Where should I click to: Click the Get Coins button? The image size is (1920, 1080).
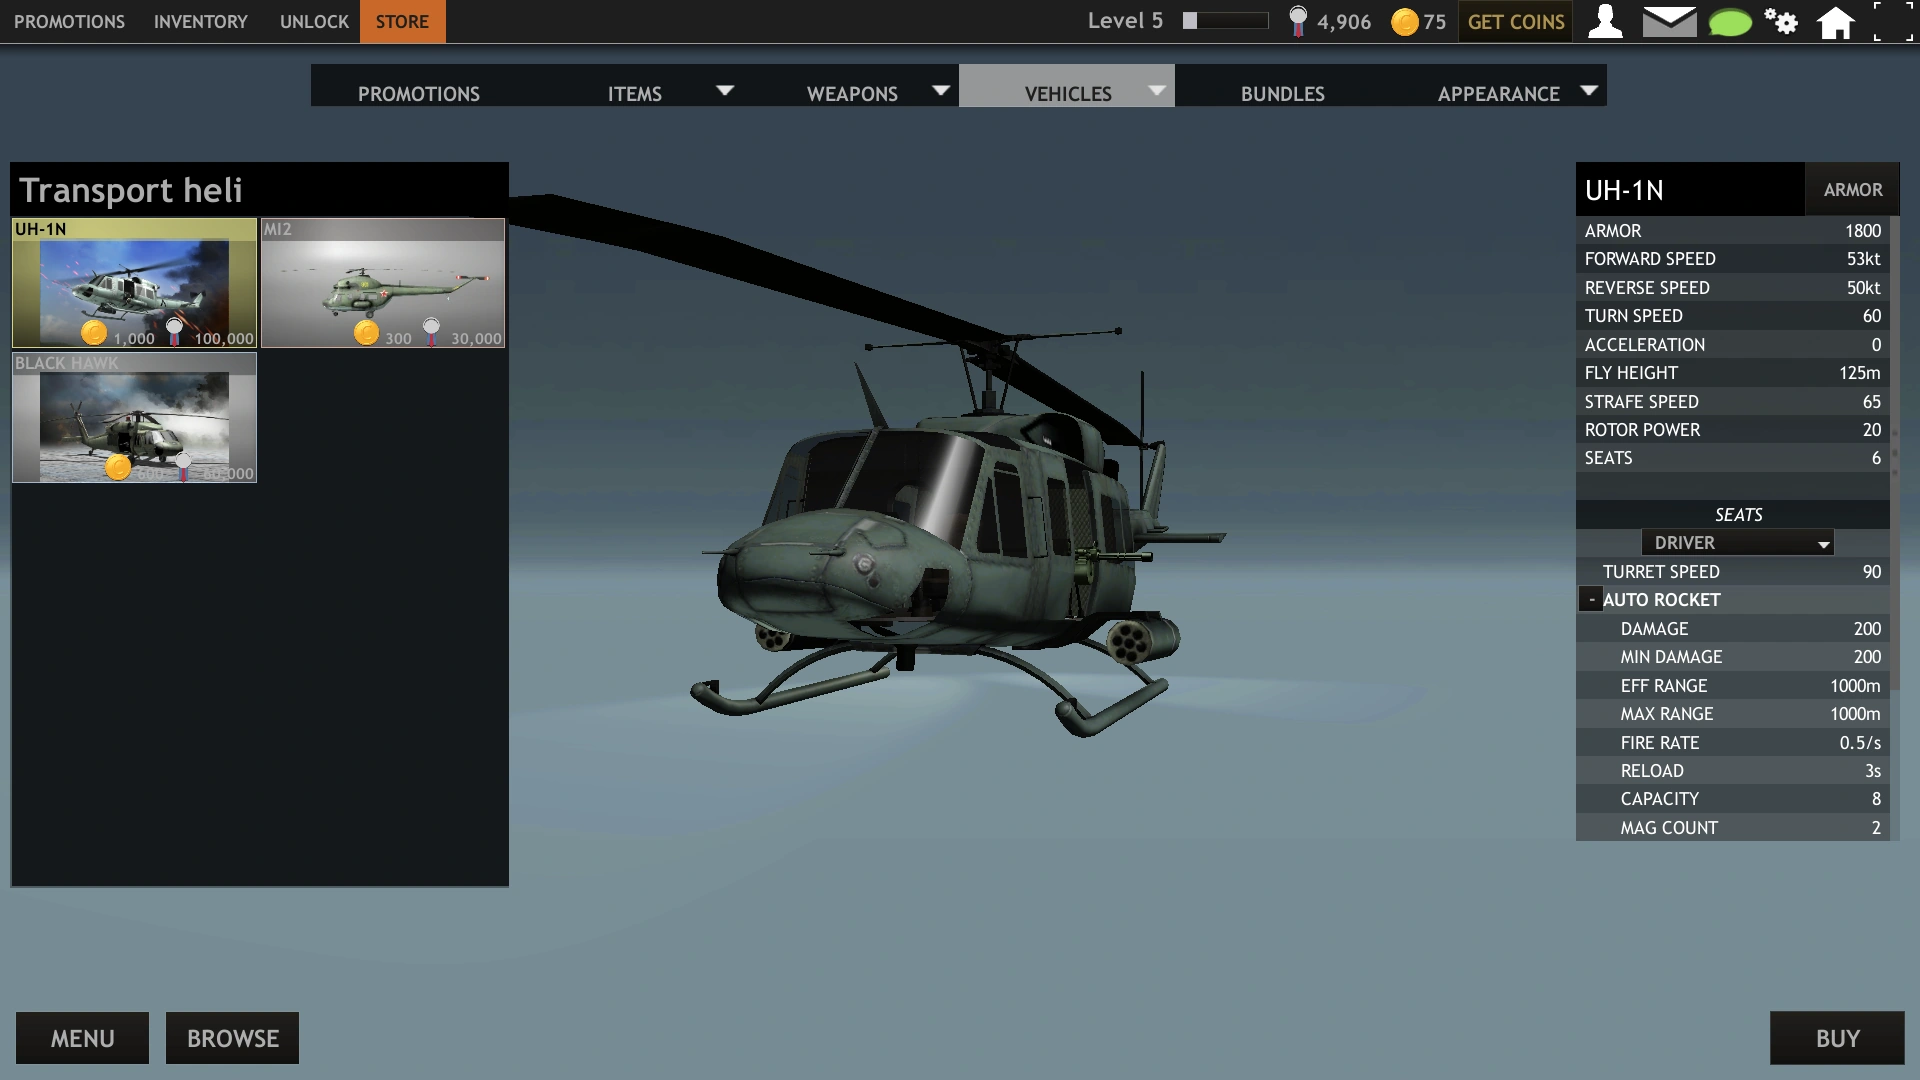[x=1515, y=21]
